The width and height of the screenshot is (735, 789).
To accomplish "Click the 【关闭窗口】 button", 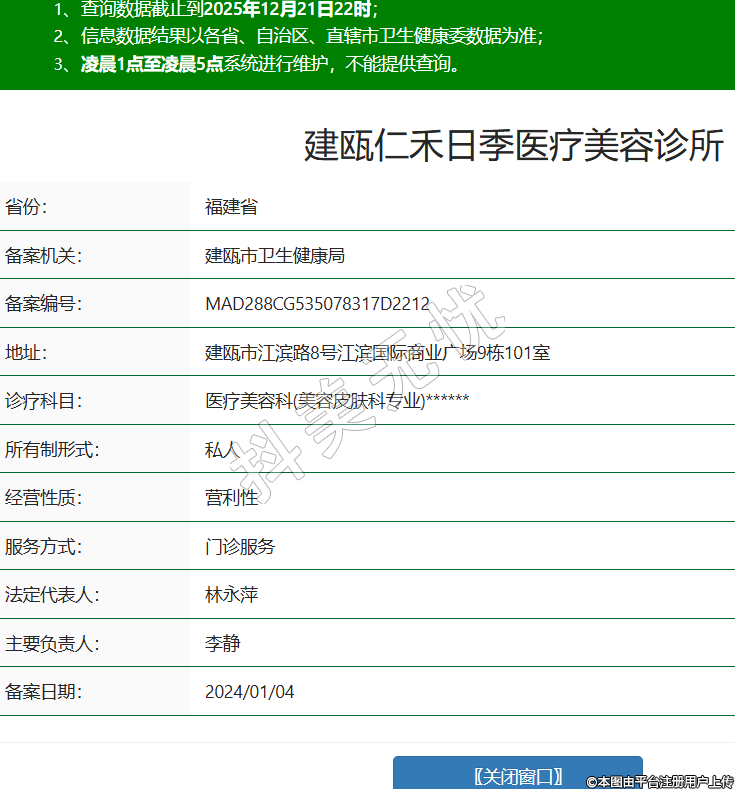I will pyautogui.click(x=517, y=775).
